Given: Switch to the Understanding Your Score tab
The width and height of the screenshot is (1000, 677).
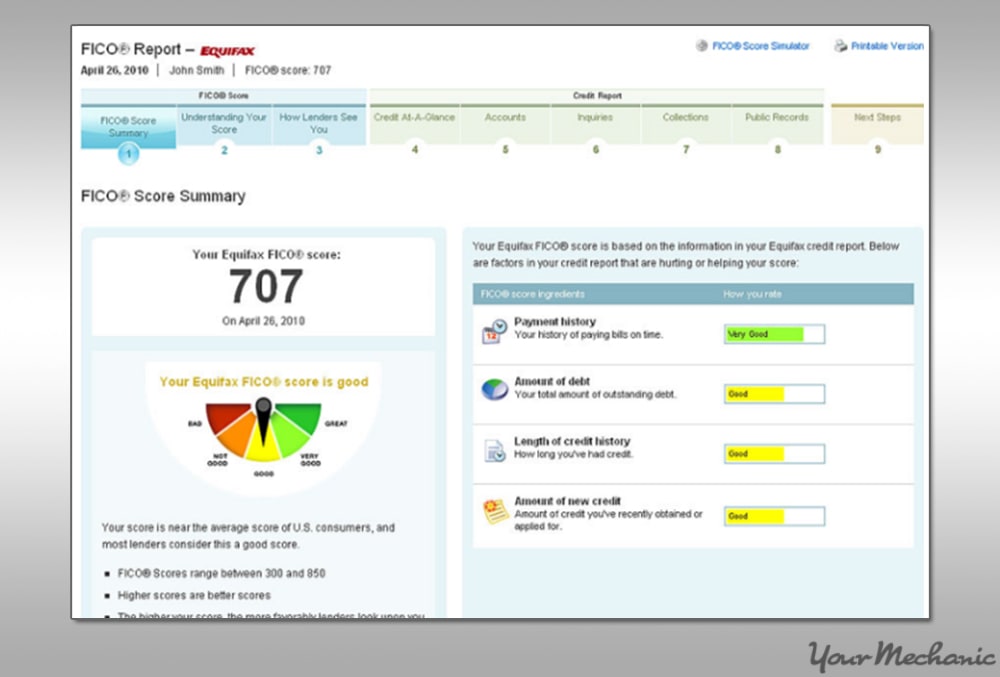Looking at the screenshot, I should point(224,124).
